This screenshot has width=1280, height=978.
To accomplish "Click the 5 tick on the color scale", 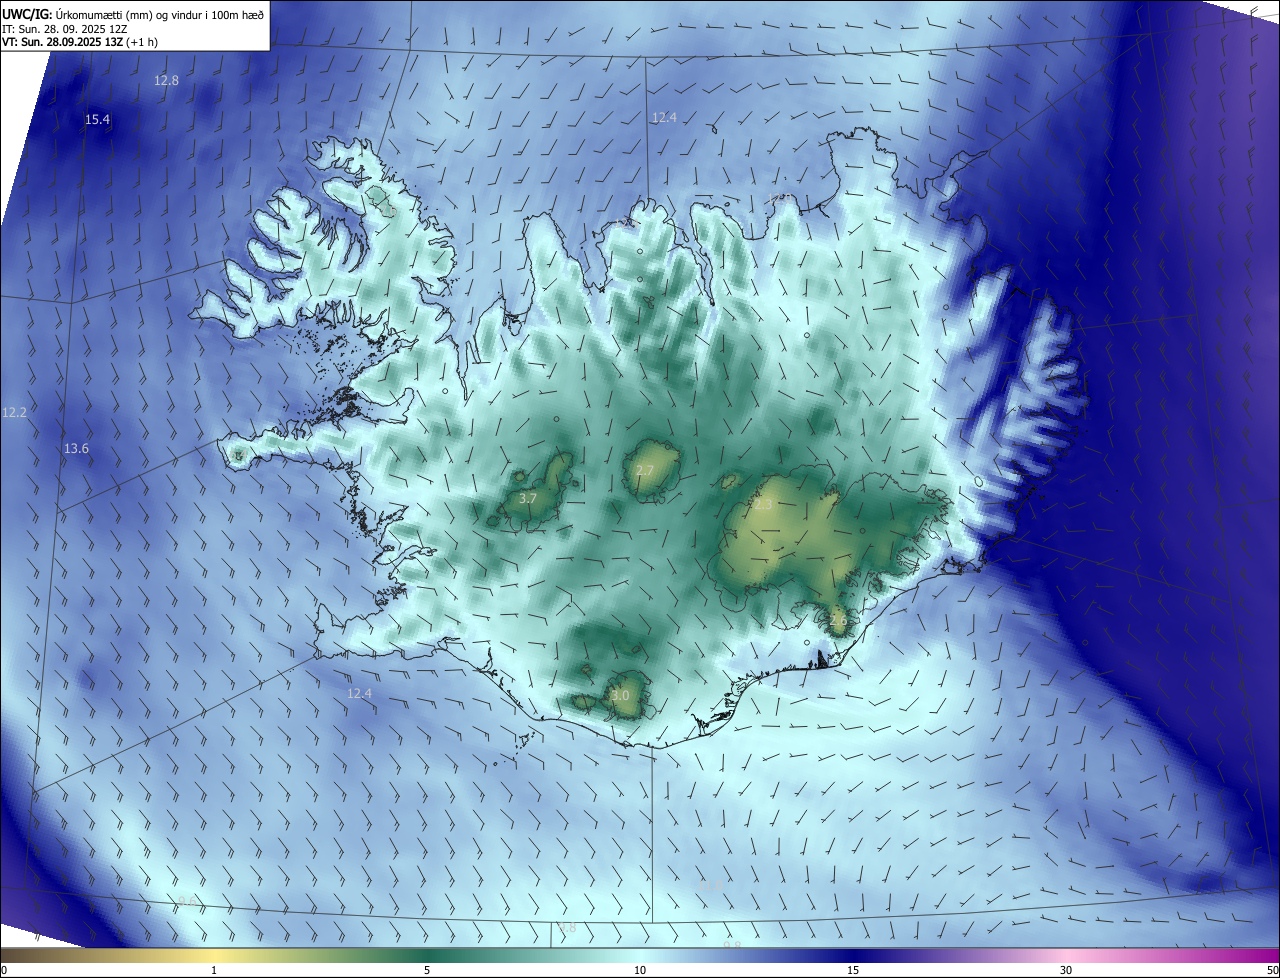I will pyautogui.click(x=427, y=970).
